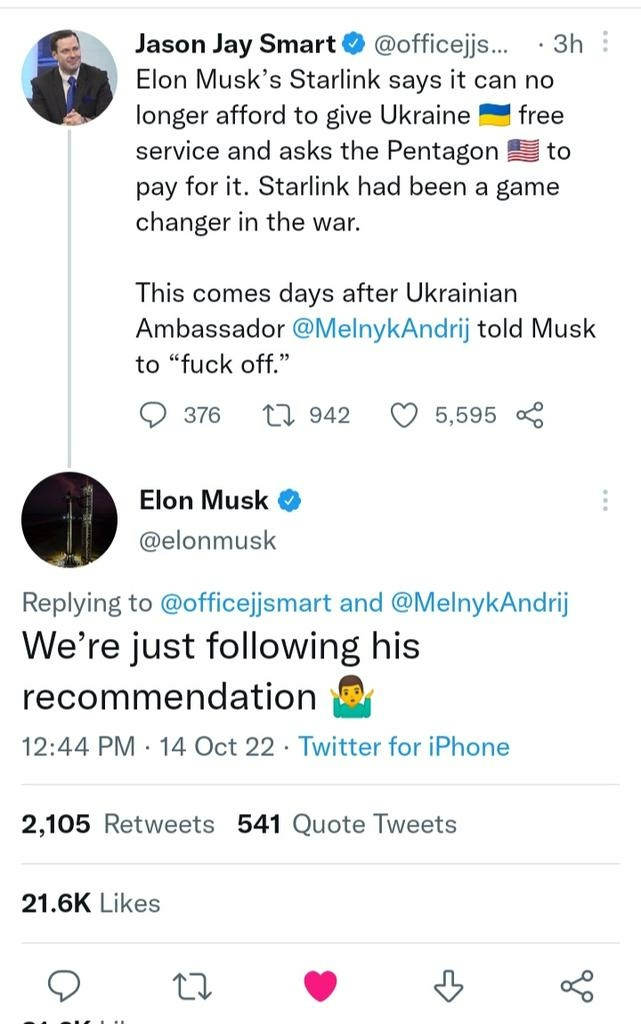Open Elon Musk's profile picture
The width and height of the screenshot is (641, 1024).
coord(69,520)
